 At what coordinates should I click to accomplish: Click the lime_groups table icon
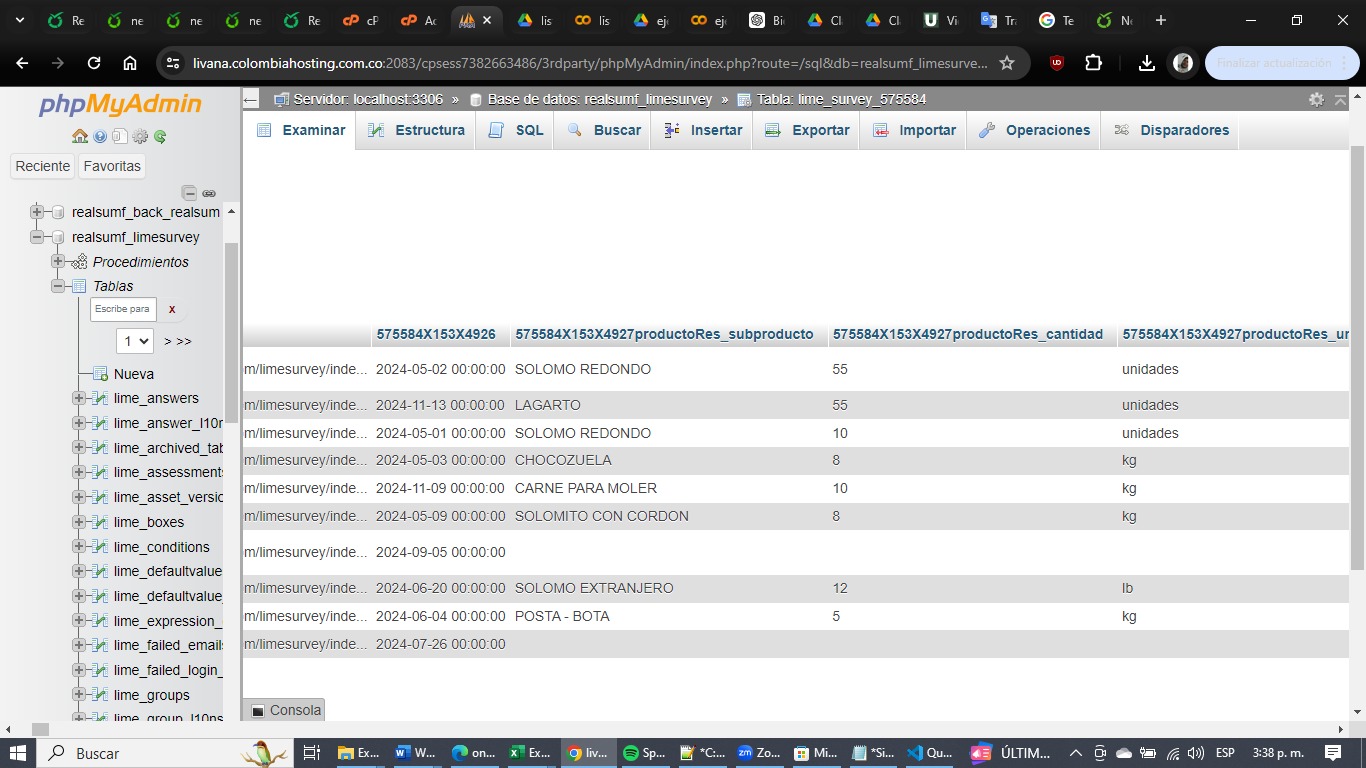pos(100,695)
